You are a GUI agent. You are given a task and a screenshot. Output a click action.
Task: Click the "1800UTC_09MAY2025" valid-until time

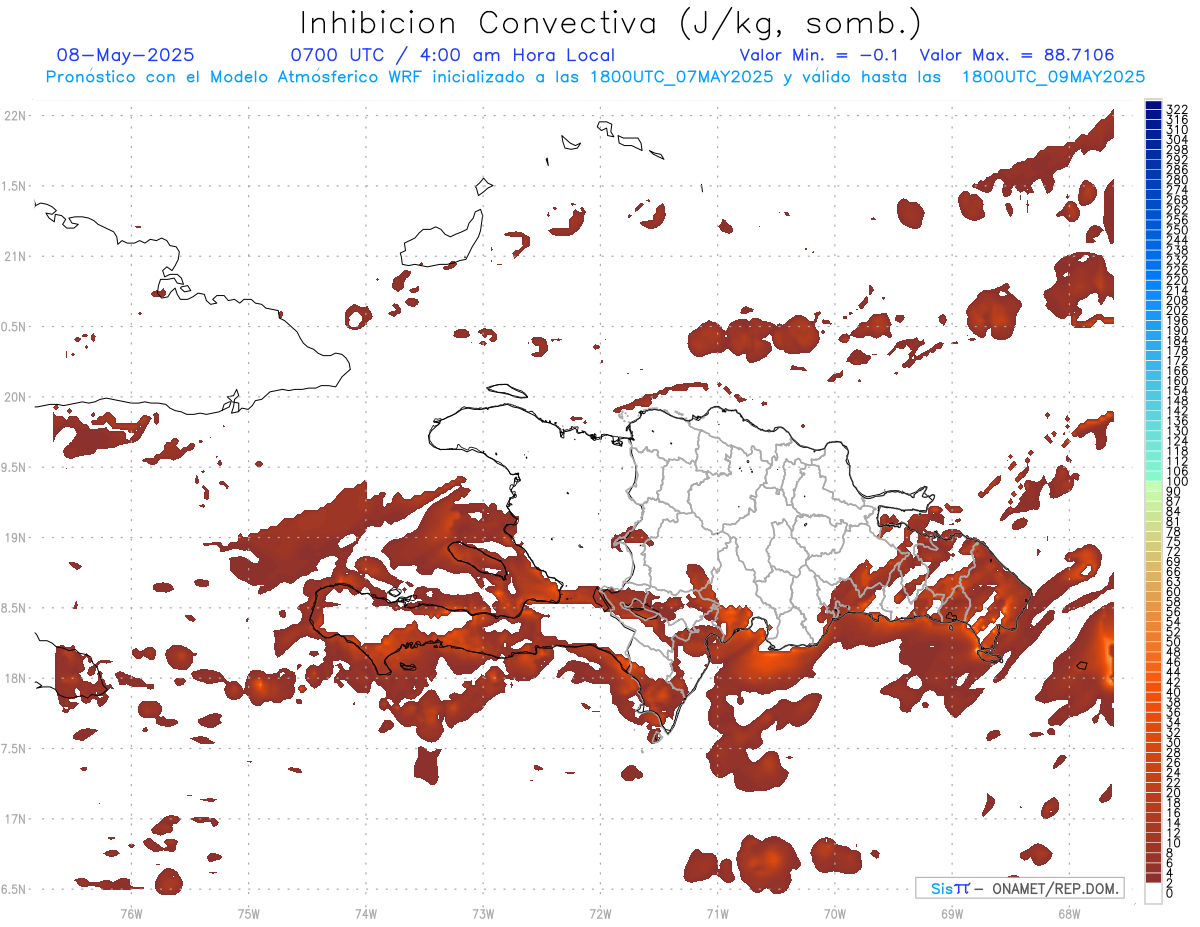(1053, 77)
